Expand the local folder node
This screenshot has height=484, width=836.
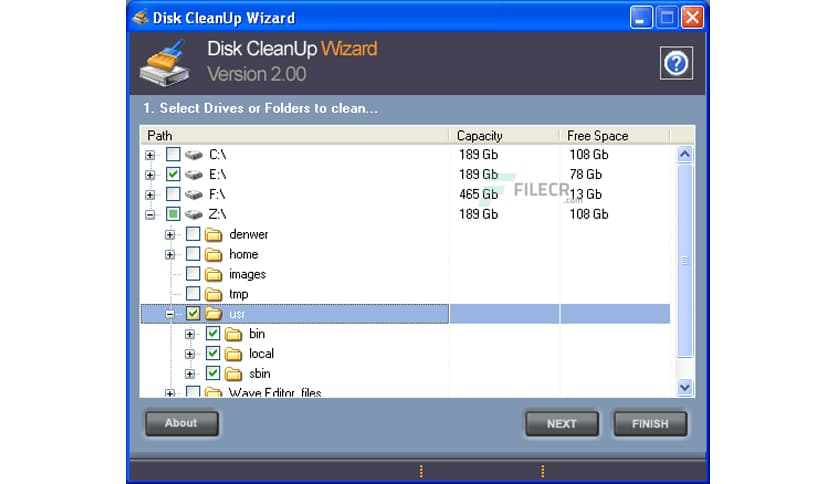(x=190, y=354)
